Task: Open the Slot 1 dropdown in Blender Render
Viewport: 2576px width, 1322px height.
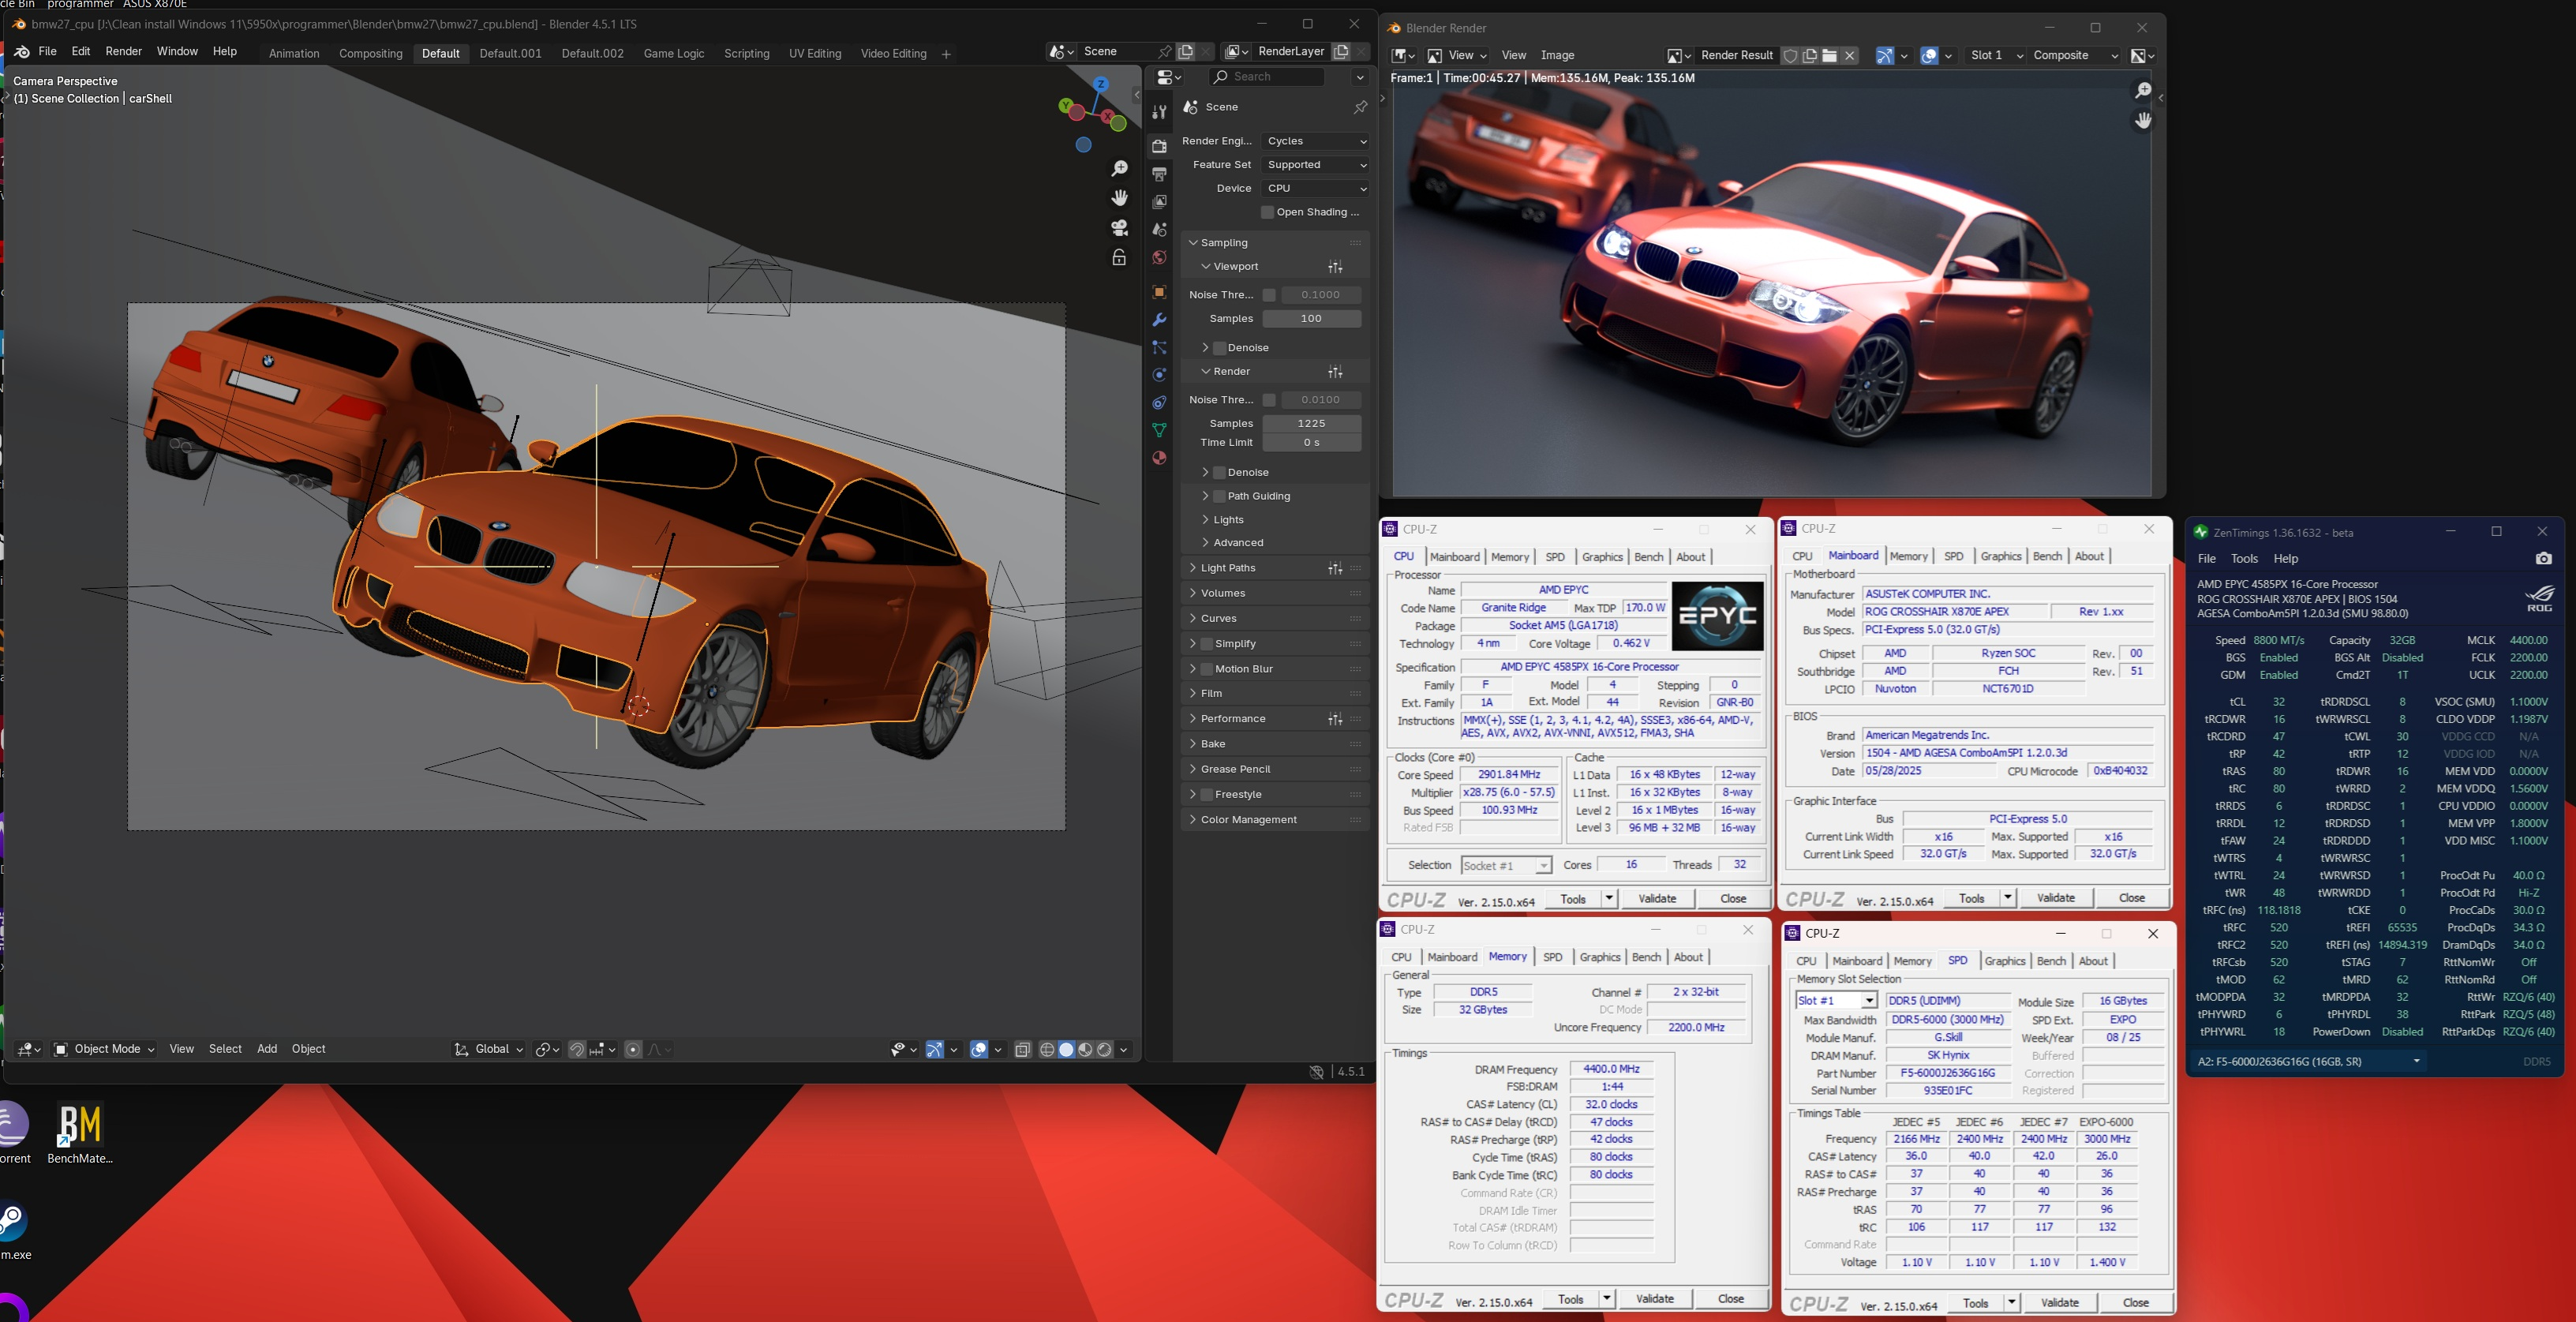Action: (1996, 56)
